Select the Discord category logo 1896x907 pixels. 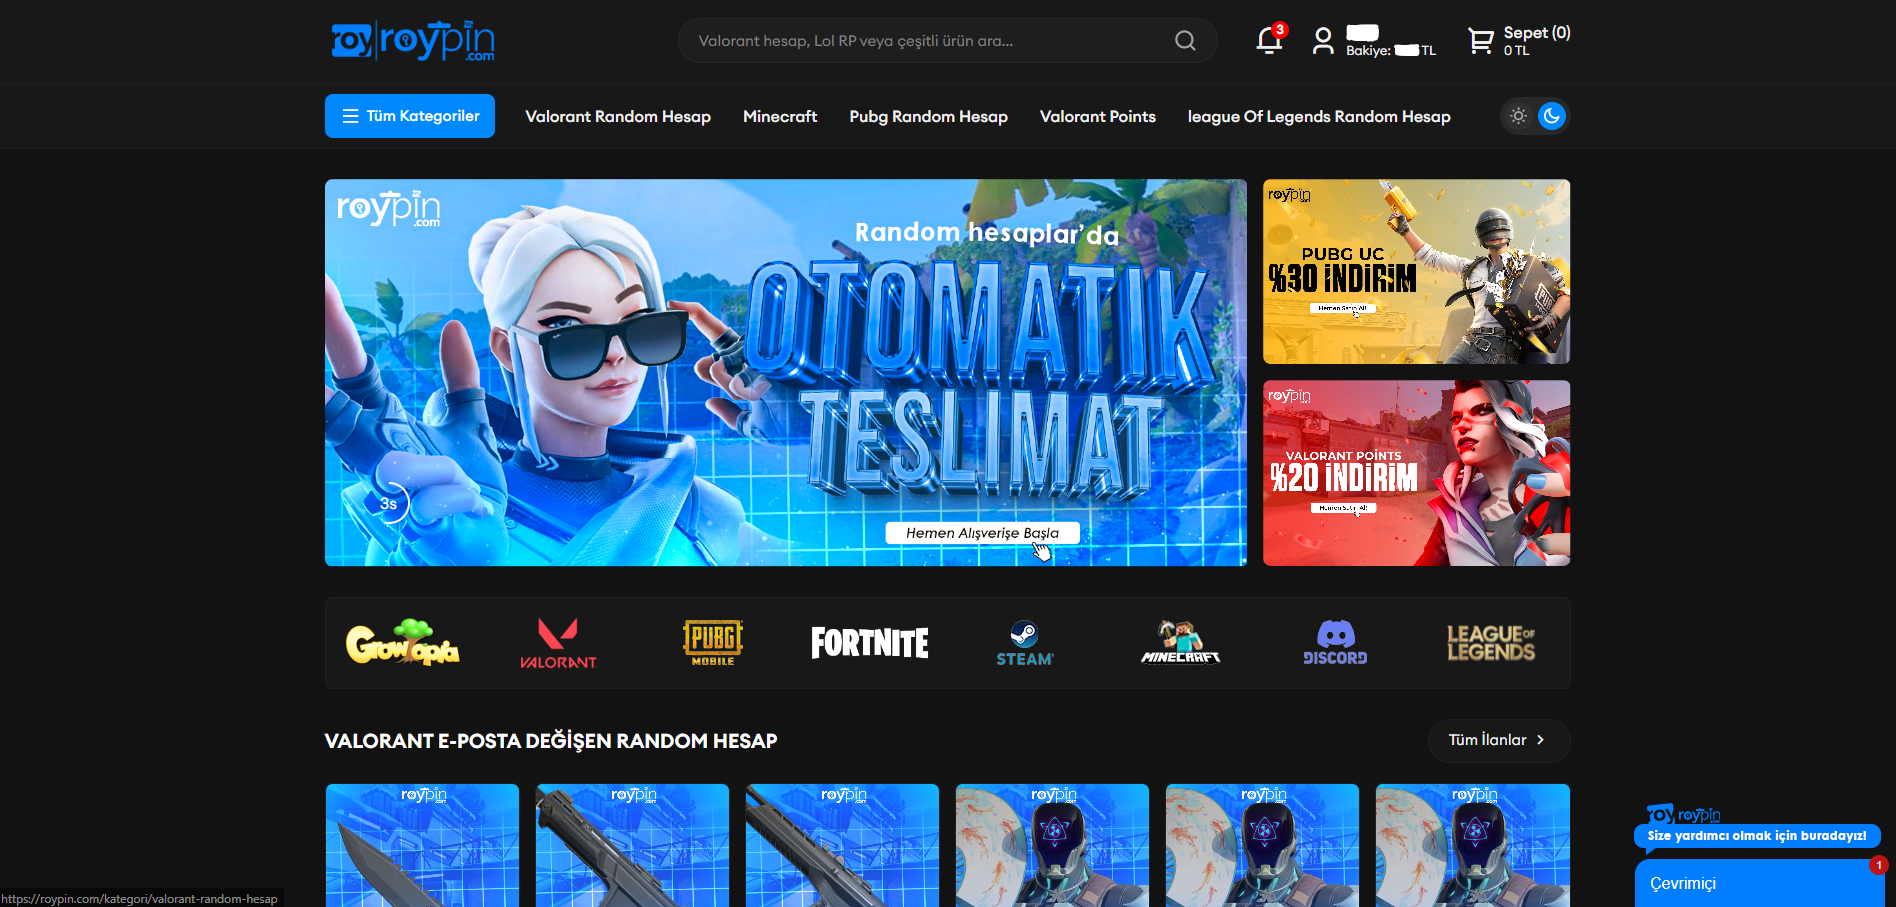1335,643
